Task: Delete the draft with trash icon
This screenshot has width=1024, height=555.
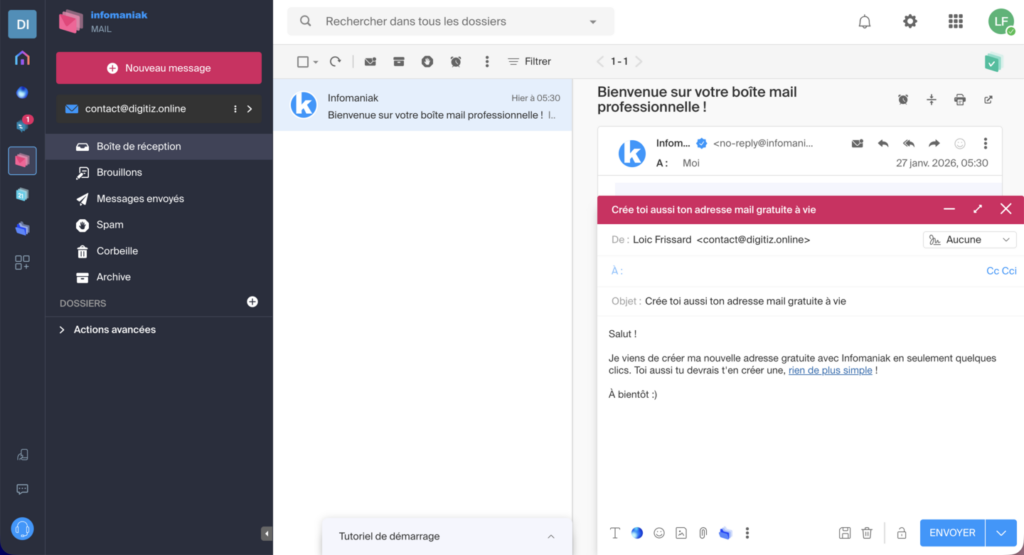Action: pyautogui.click(x=867, y=533)
